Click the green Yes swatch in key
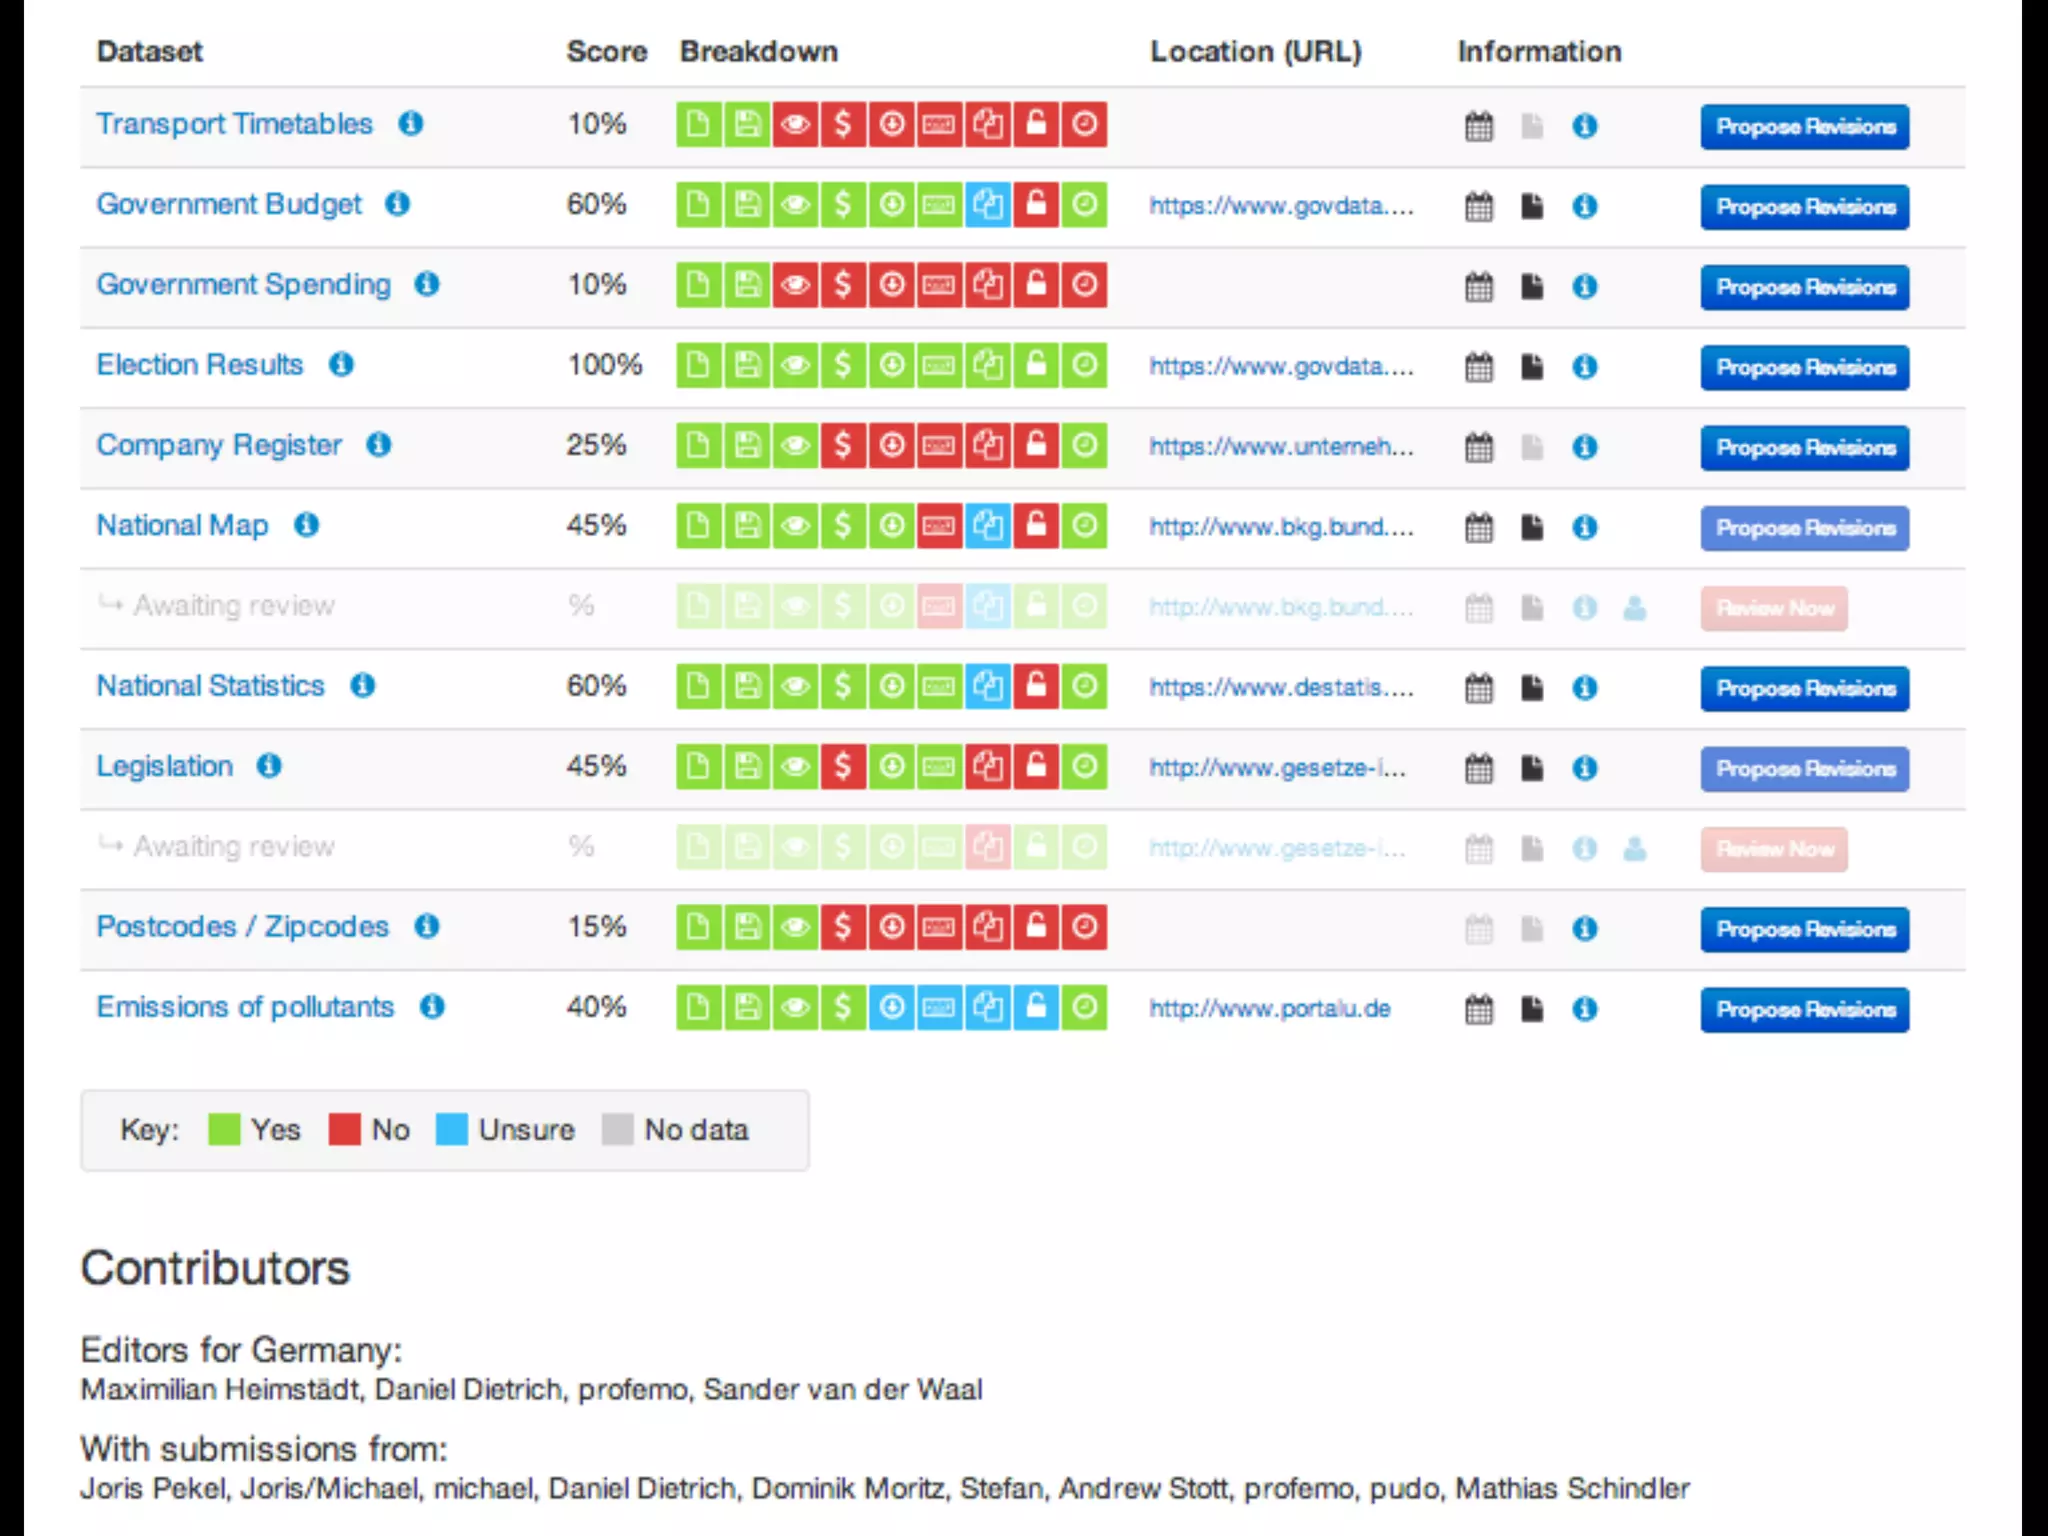The image size is (2048, 1536). 224,1130
